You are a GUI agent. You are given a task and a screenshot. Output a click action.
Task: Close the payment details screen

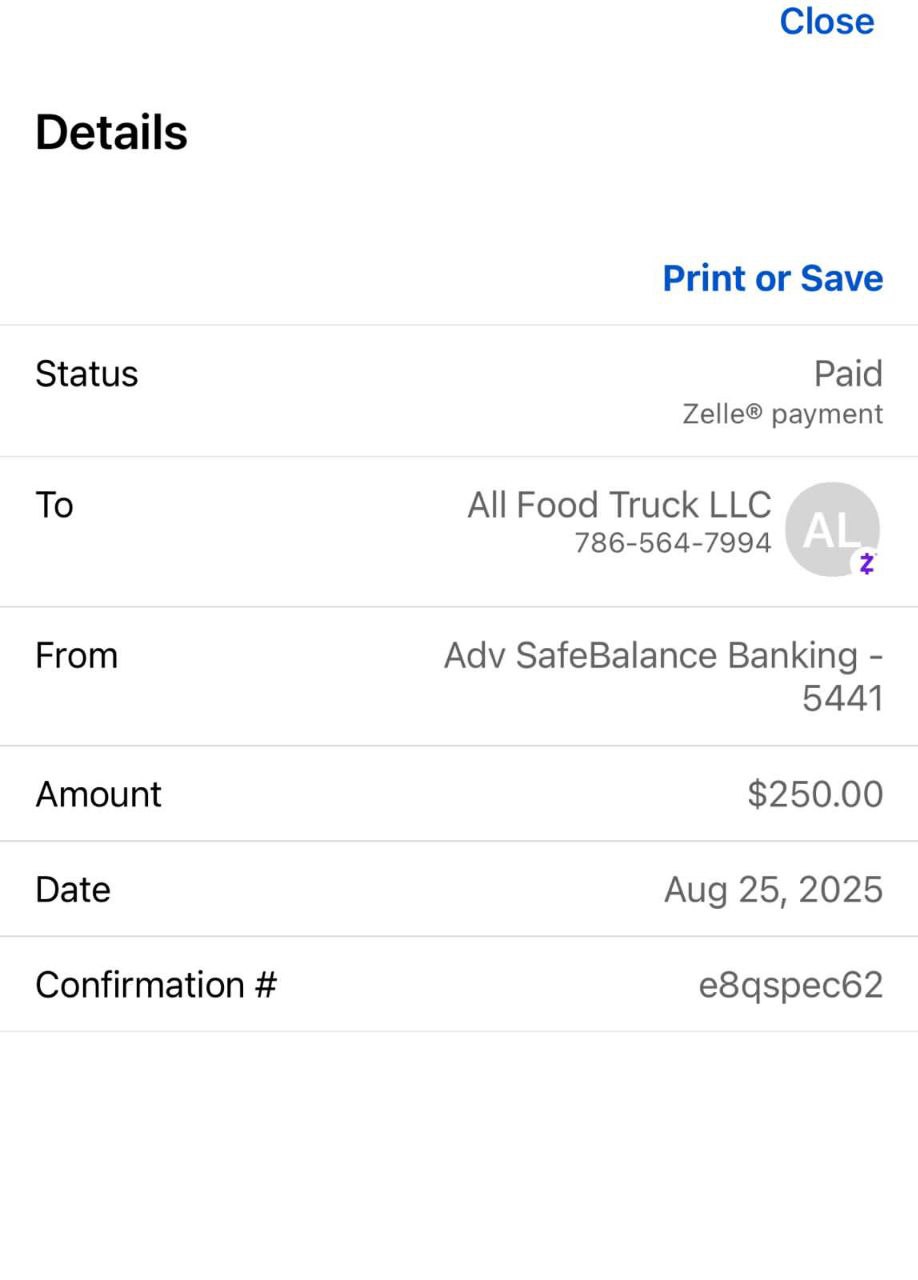click(x=826, y=21)
